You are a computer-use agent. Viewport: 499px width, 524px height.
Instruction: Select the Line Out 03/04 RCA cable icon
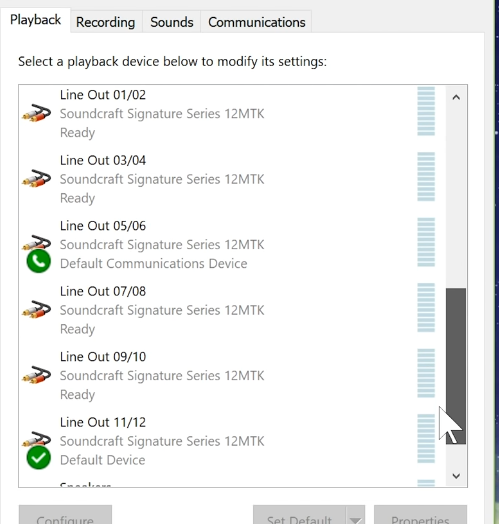(x=36, y=178)
